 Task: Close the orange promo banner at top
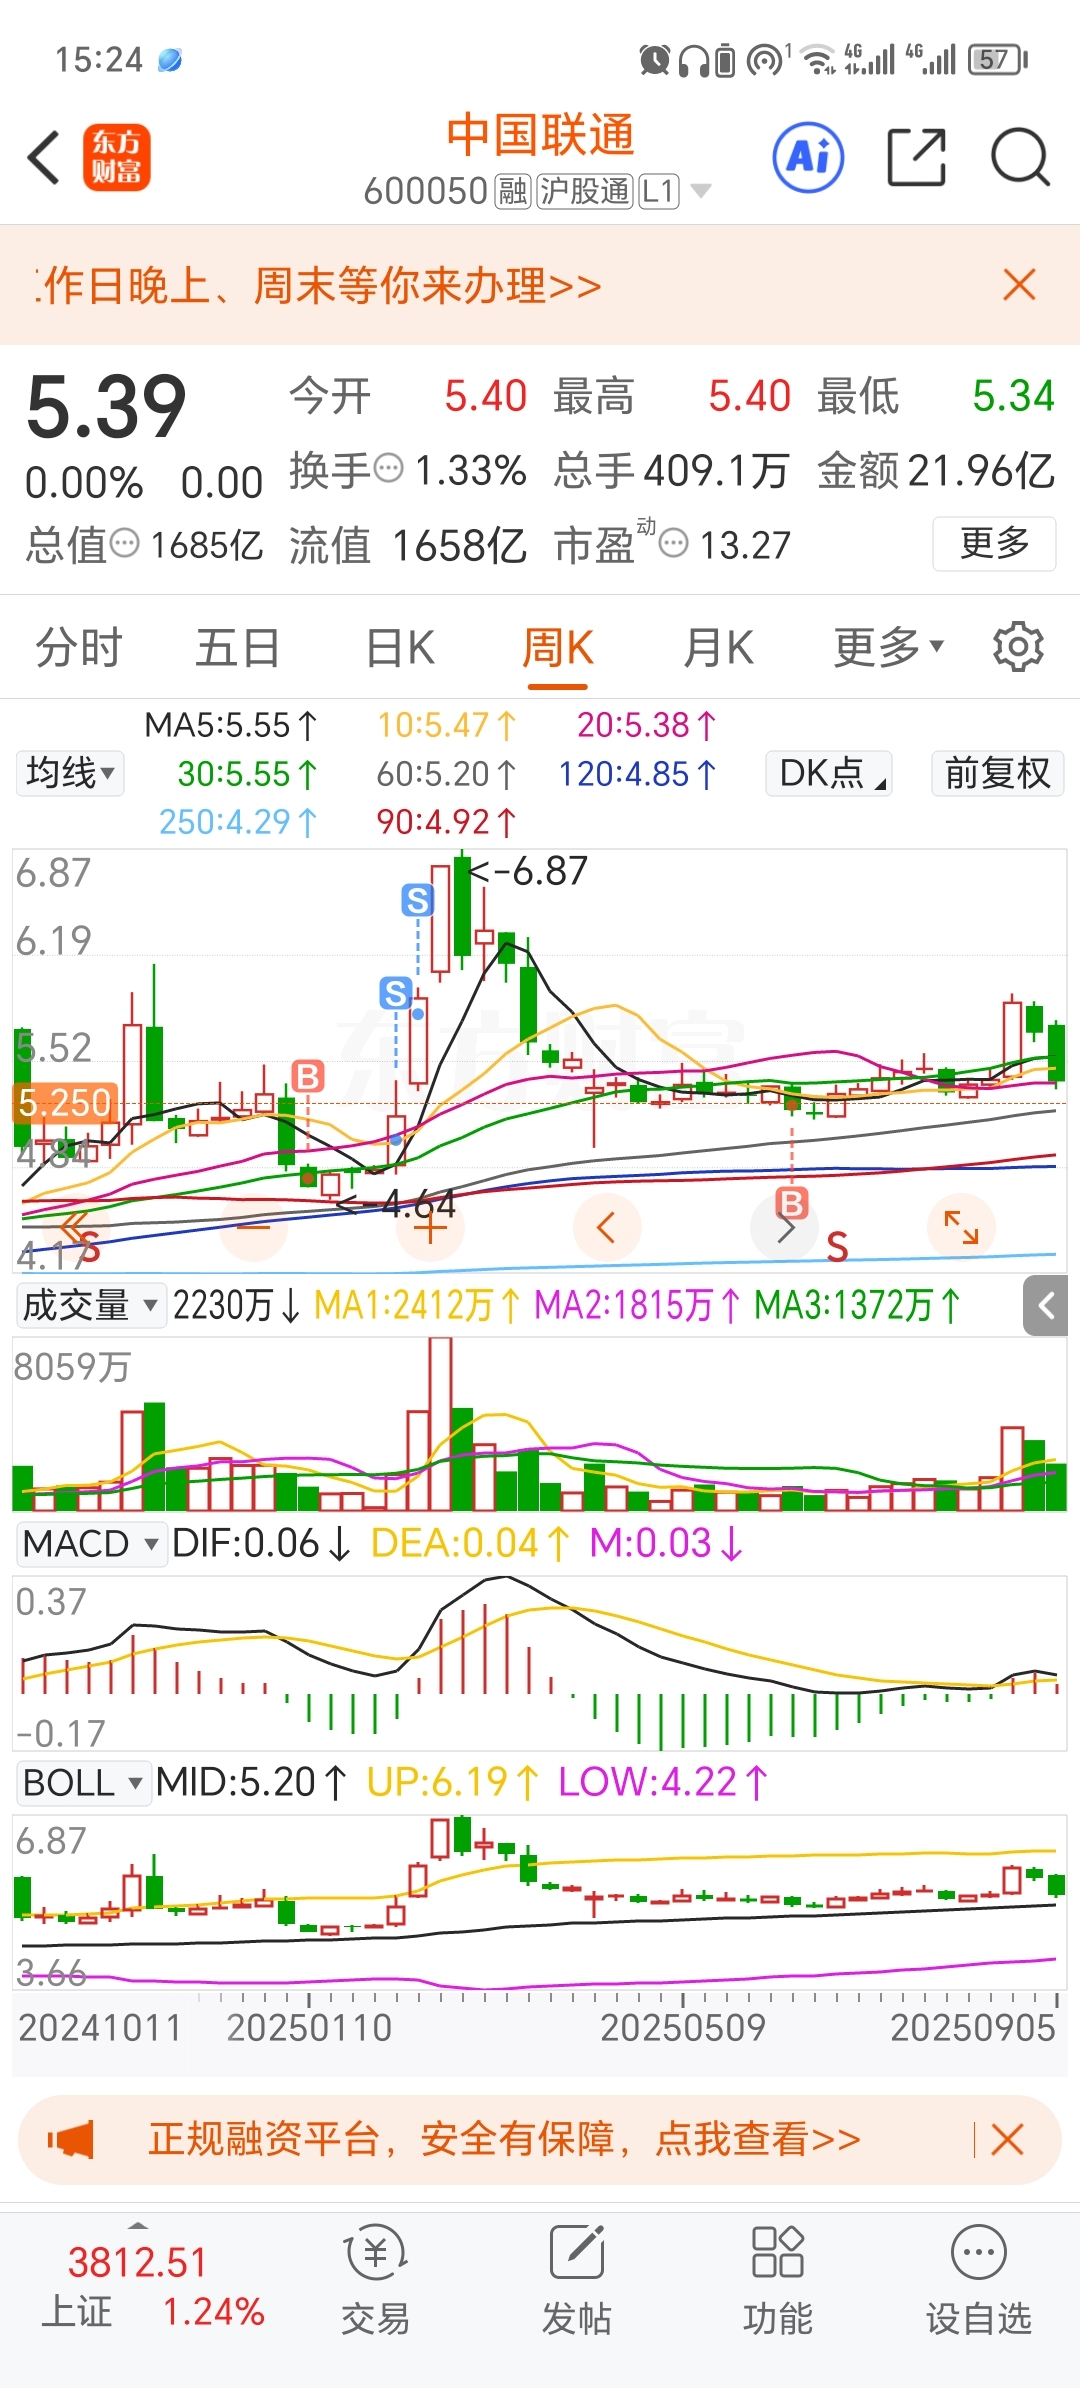pos(1019,285)
